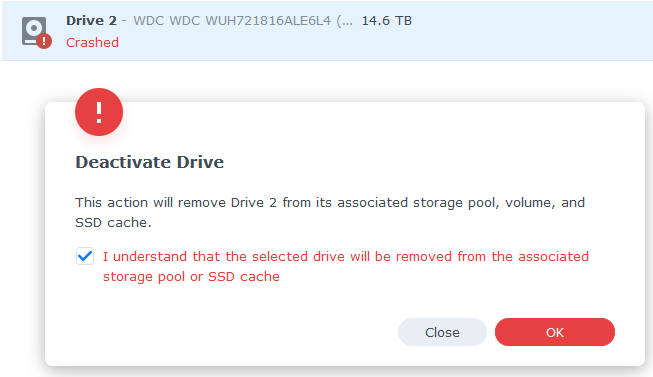Image resolution: width=653 pixels, height=377 pixels.
Task: Click the truncated '(...' after model name
Action: tap(344, 20)
